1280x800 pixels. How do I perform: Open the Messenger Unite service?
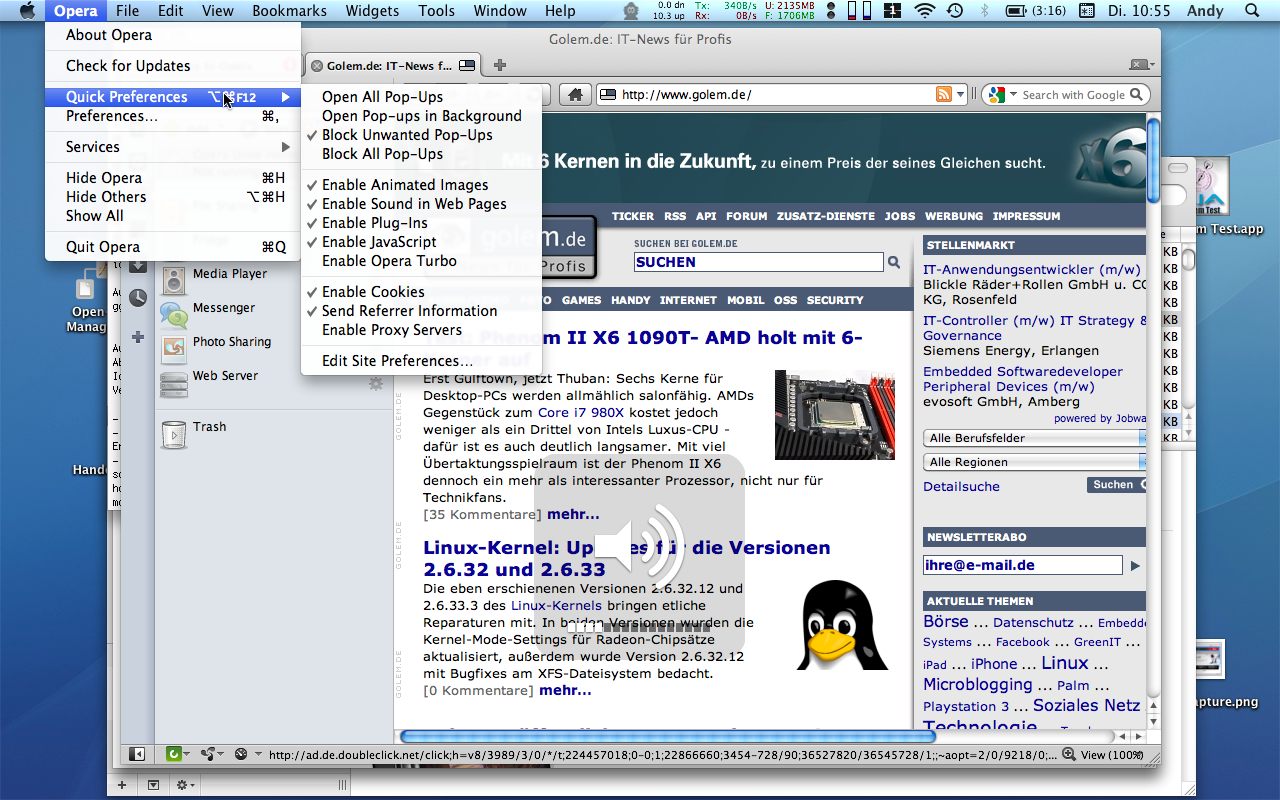click(x=223, y=308)
